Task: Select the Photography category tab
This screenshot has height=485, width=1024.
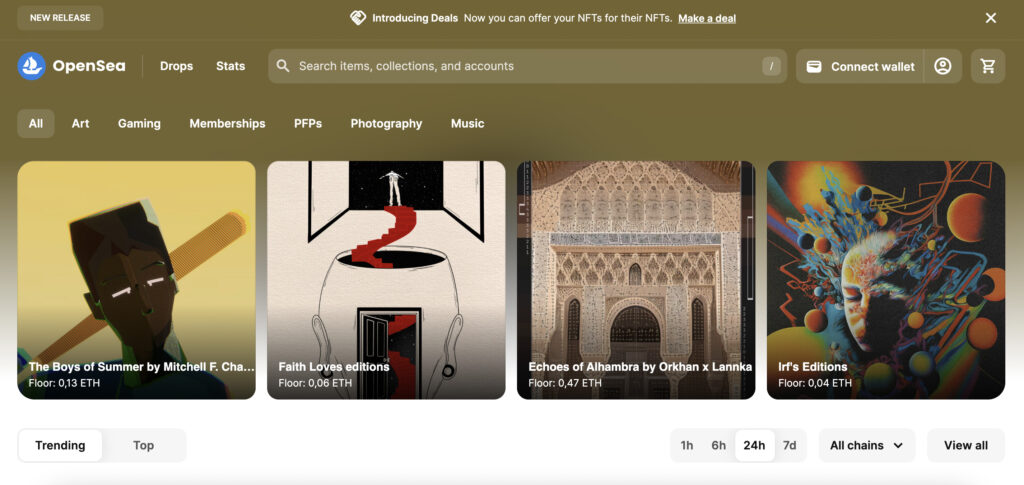Action: tap(386, 123)
